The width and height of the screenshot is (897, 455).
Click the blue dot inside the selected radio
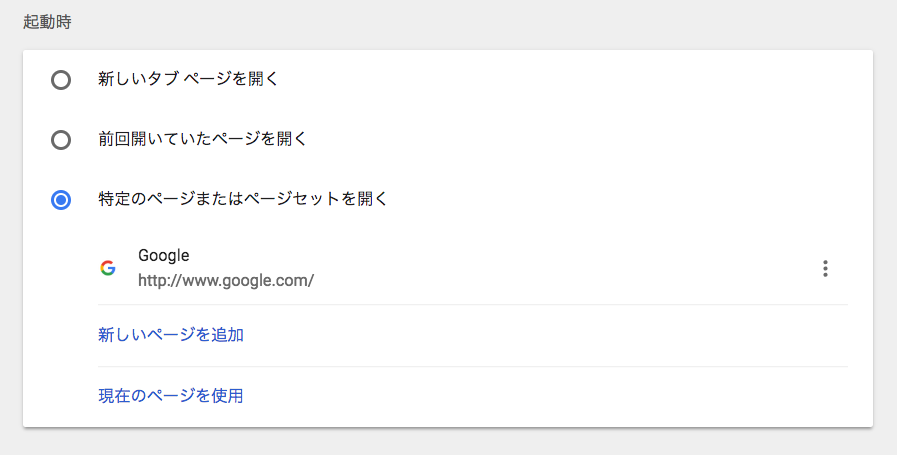61,200
